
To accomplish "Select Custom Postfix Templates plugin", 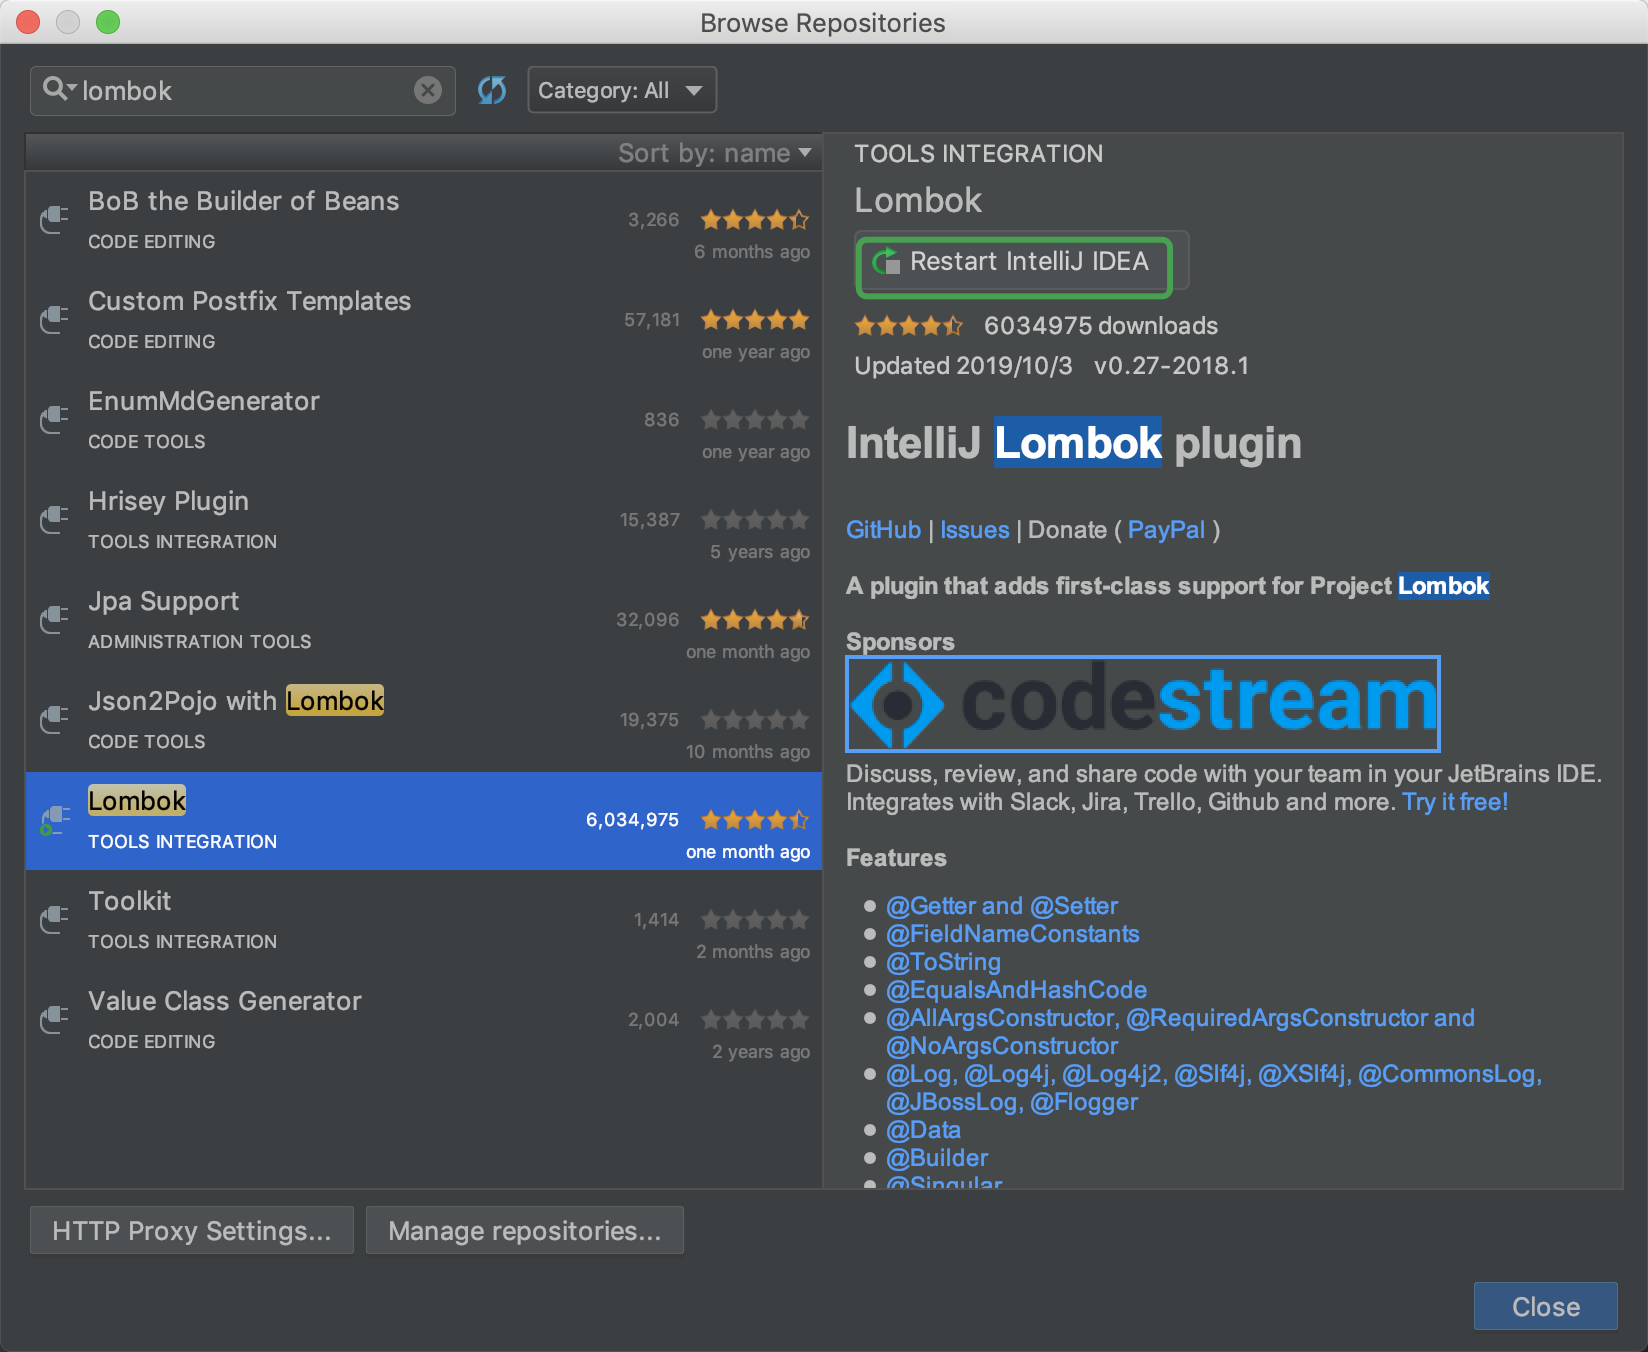I will pos(423,321).
